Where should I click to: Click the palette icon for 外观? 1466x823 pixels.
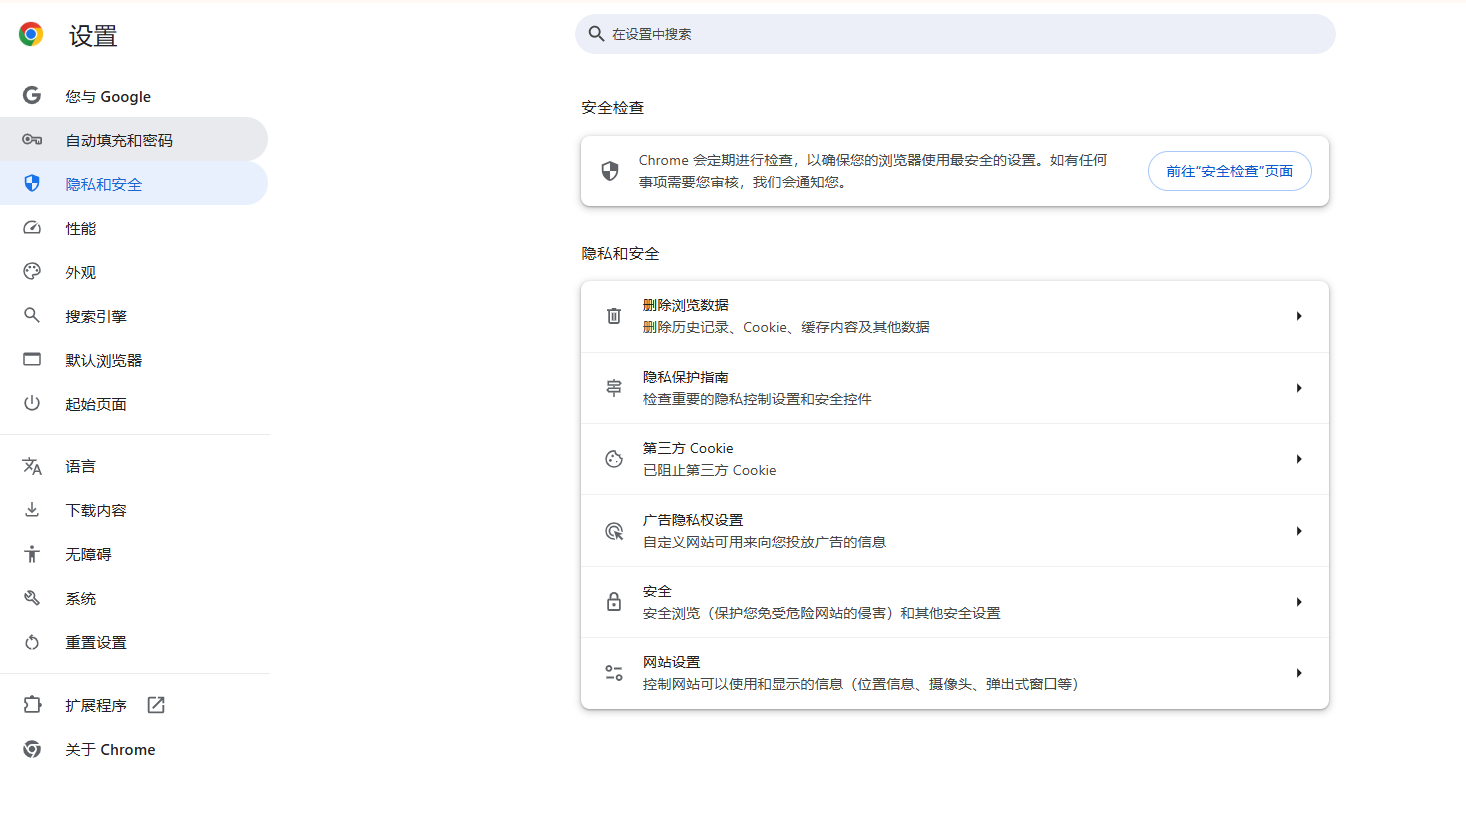(x=32, y=271)
